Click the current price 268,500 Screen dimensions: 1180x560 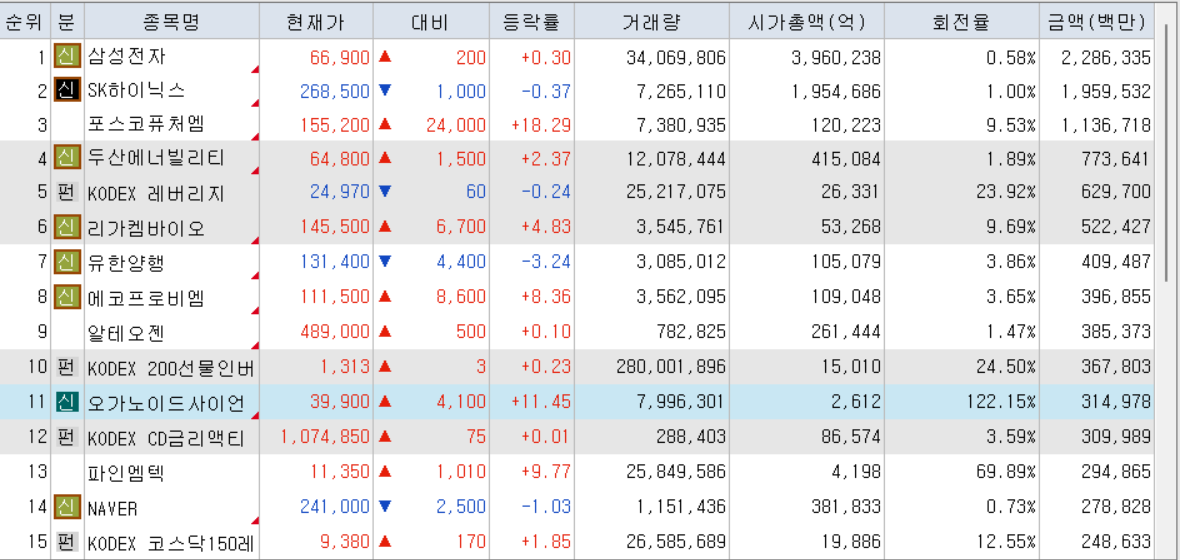[x=335, y=92]
